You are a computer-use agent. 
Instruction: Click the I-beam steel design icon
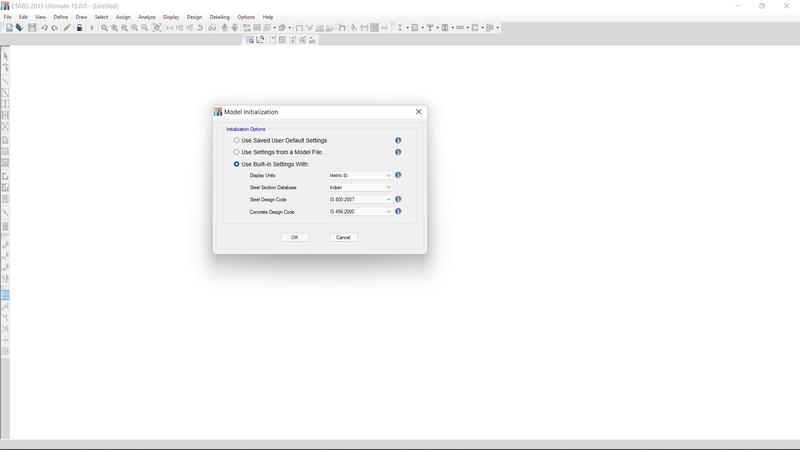400,28
